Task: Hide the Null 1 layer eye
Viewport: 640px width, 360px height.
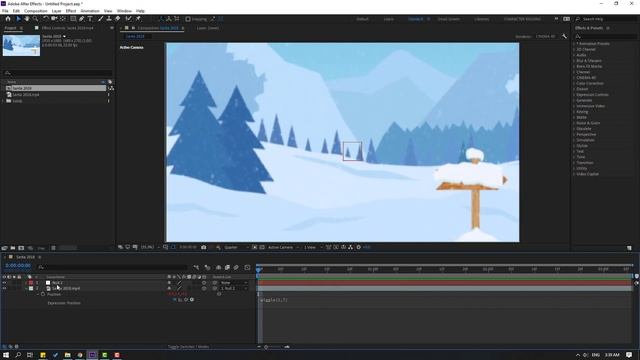Action: coord(4,282)
